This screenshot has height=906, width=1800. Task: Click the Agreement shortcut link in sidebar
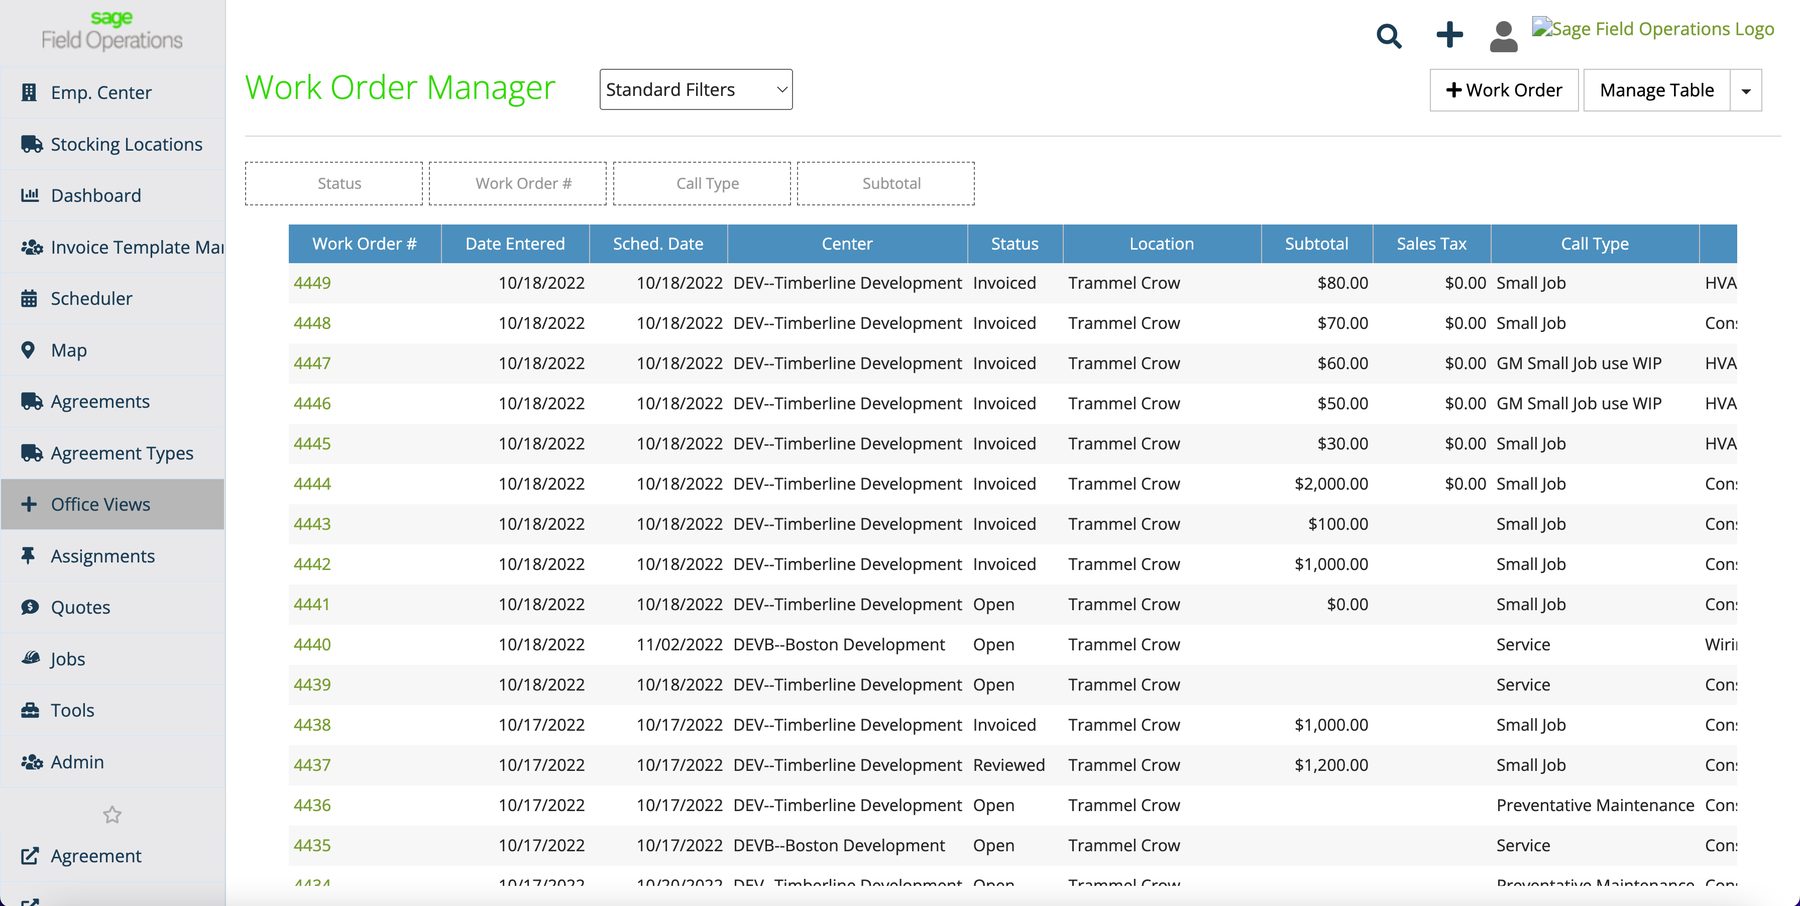coord(112,856)
